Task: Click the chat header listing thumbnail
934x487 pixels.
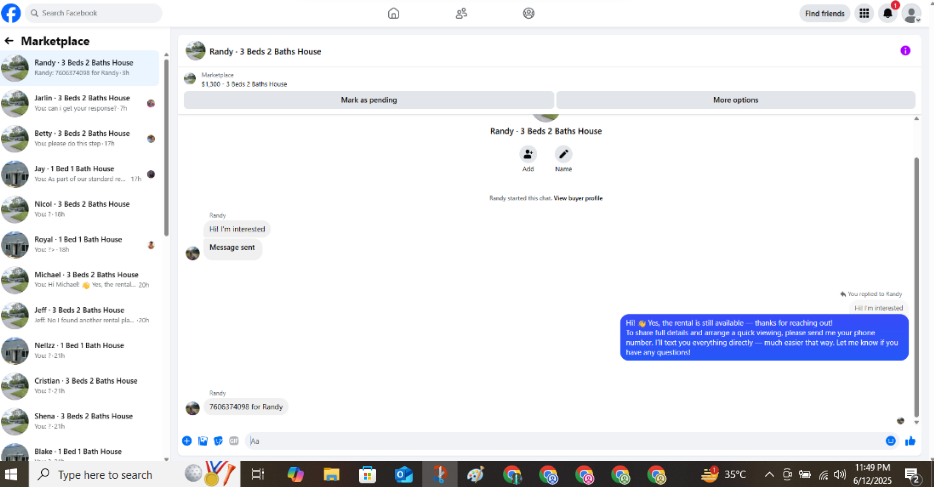Action: pyautogui.click(x=195, y=51)
